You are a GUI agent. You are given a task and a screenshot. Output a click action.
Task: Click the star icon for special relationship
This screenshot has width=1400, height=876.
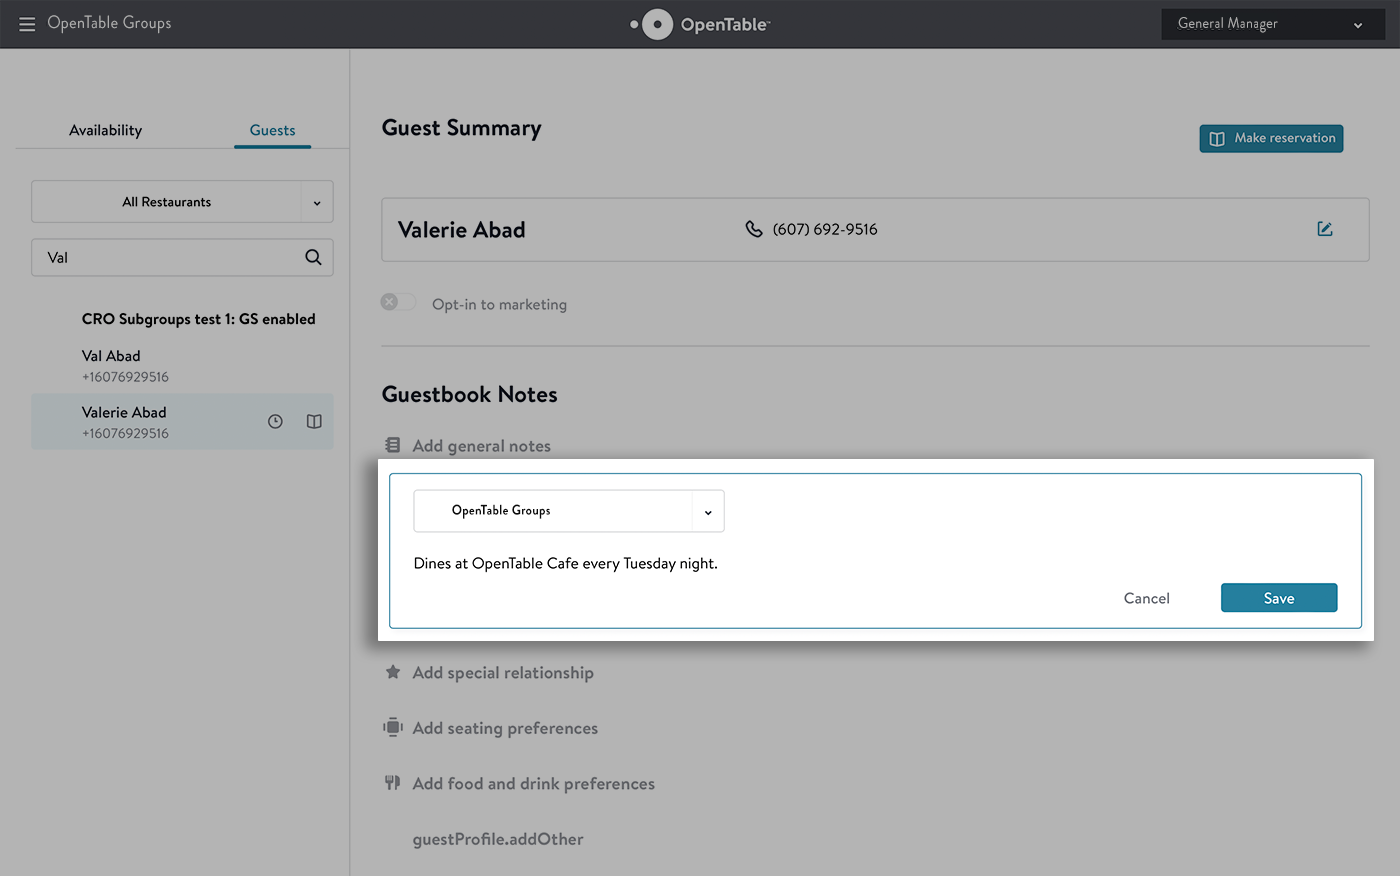click(x=393, y=672)
